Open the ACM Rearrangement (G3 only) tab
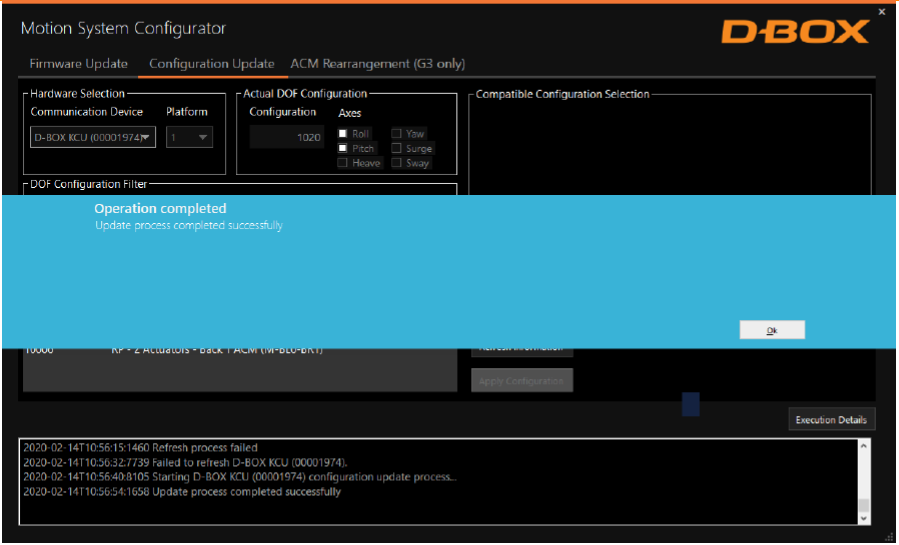The height and width of the screenshot is (545, 899). (x=377, y=64)
